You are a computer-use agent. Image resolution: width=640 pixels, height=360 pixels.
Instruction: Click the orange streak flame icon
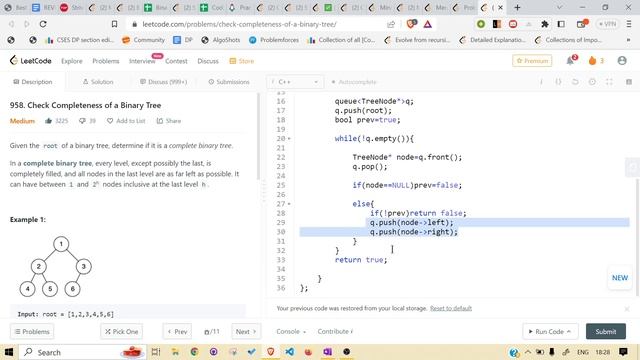pos(592,61)
